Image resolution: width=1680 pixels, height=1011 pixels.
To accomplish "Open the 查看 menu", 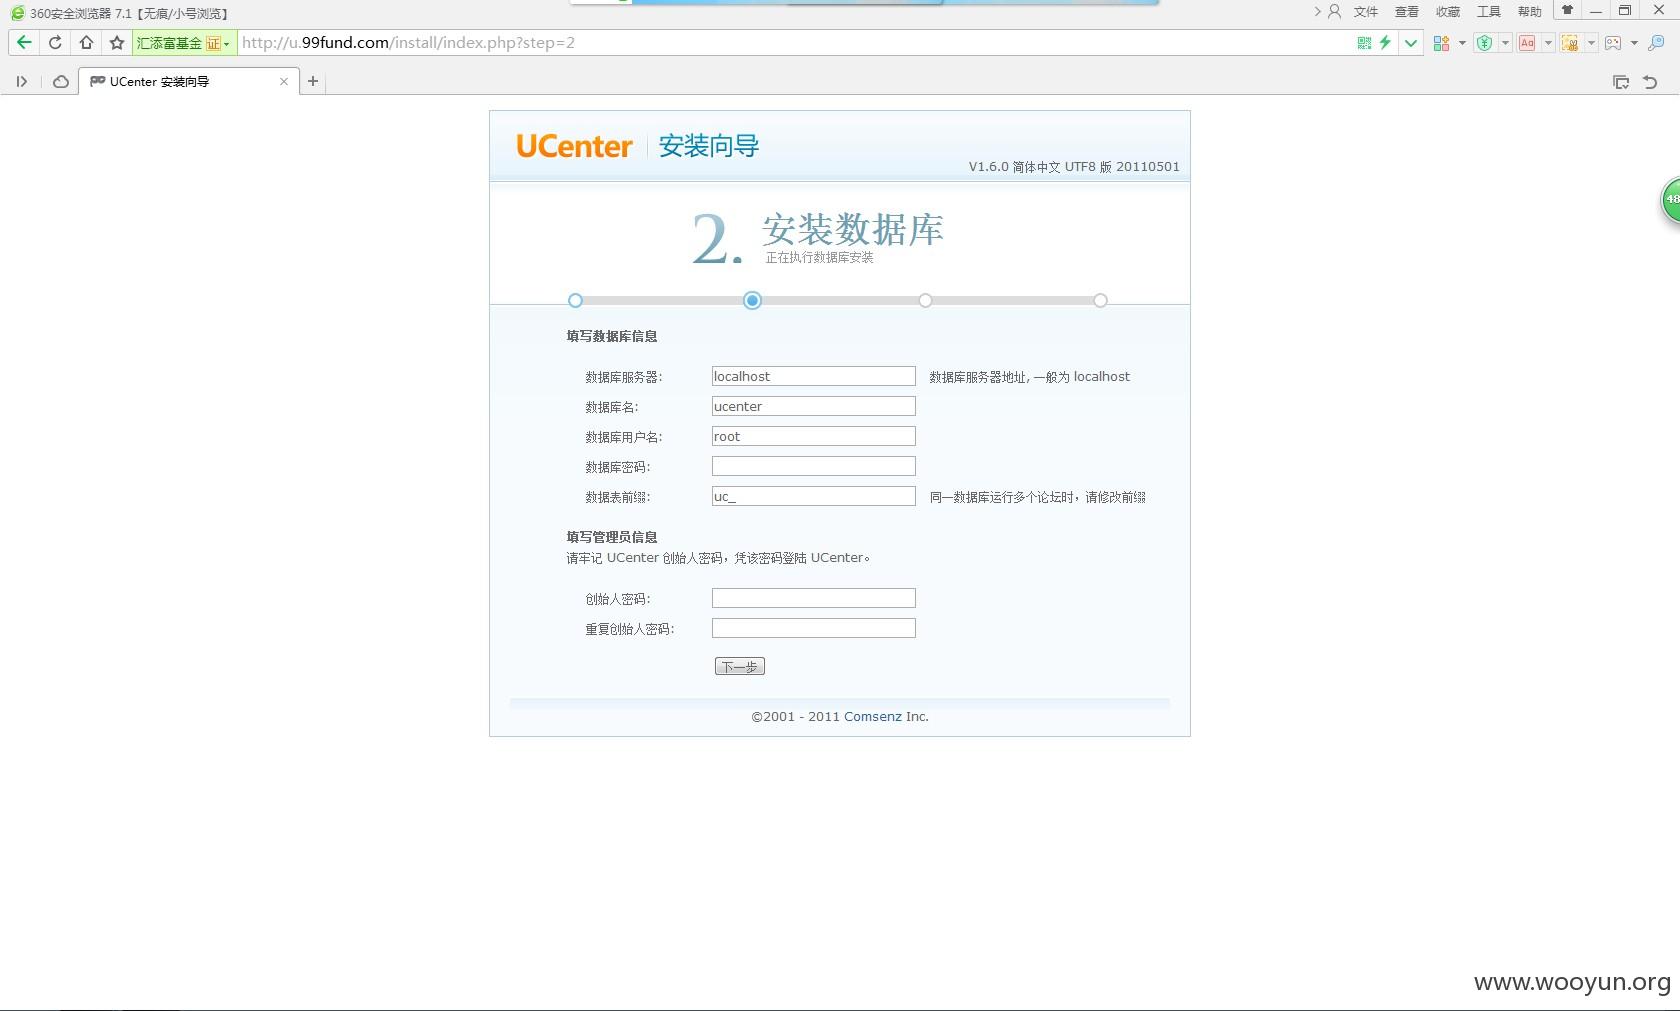I will pyautogui.click(x=1407, y=12).
